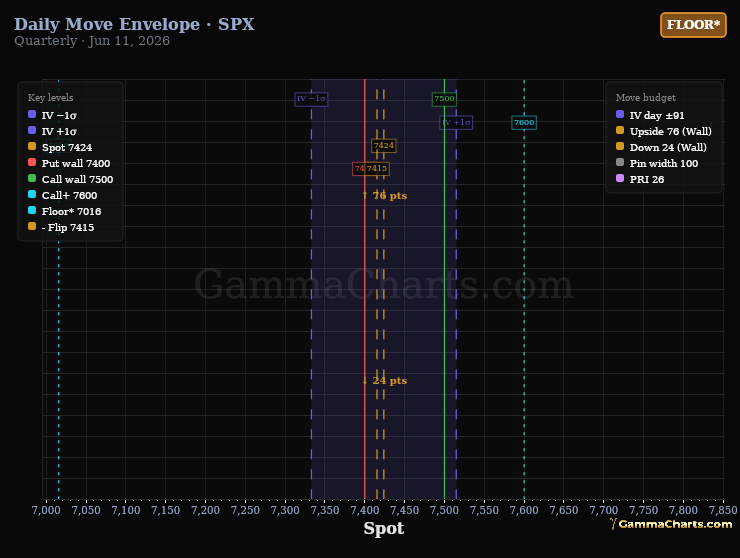The image size is (740, 558).
Task: Select the 'Put wall 7400' legend entry
Action: [x=76, y=163]
